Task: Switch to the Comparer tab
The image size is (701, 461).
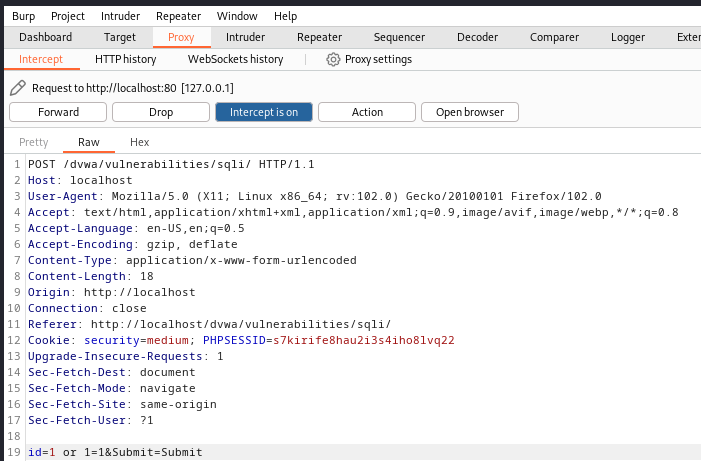Action: coord(554,37)
